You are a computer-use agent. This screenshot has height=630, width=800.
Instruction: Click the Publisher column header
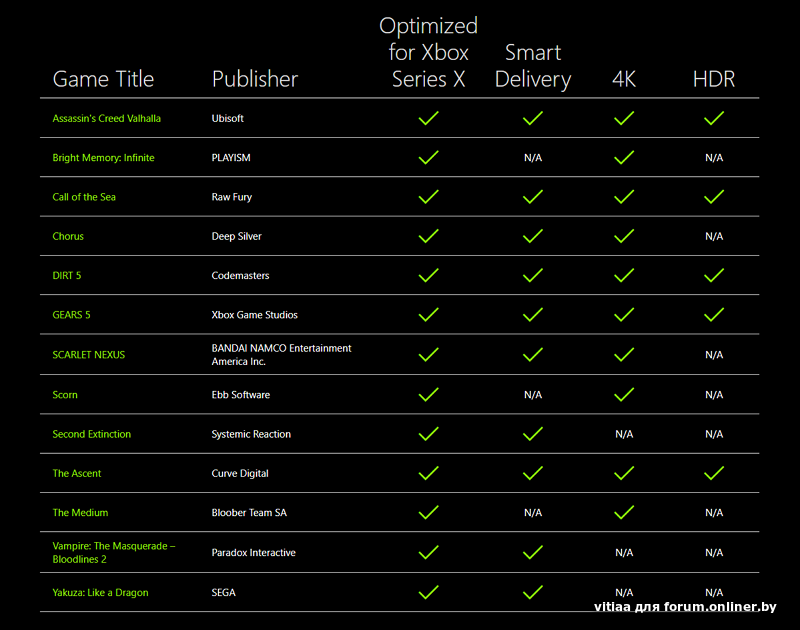pos(255,79)
